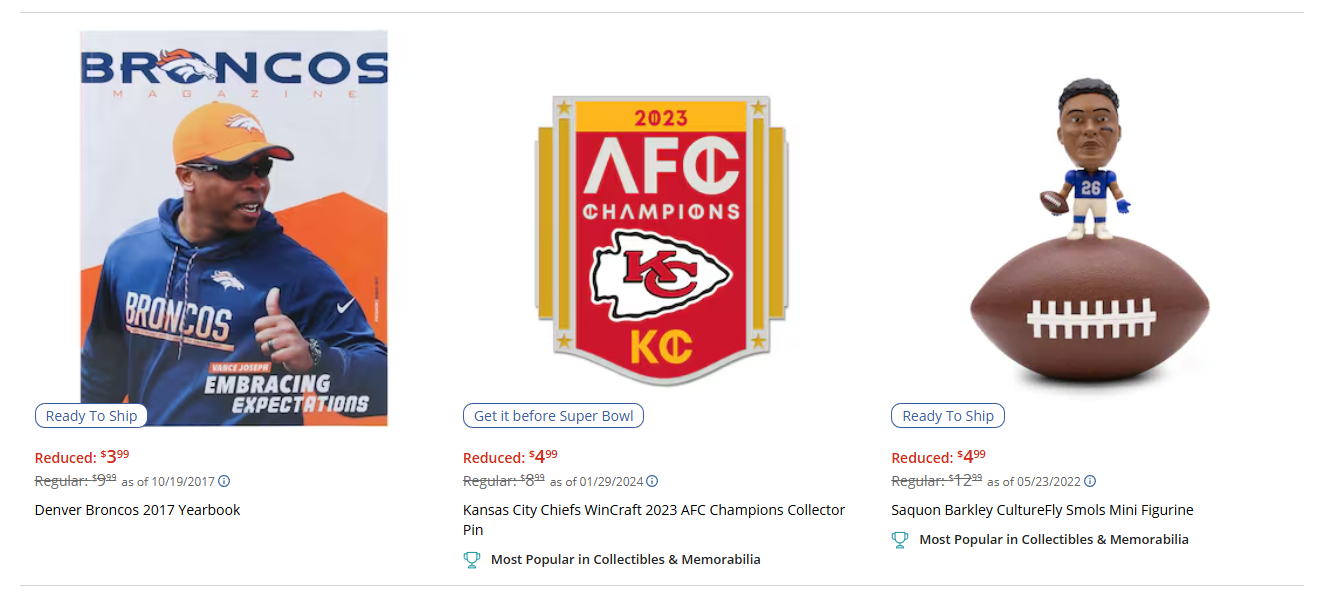Select the trophy emblem in the middle product card

pyautogui.click(x=471, y=559)
